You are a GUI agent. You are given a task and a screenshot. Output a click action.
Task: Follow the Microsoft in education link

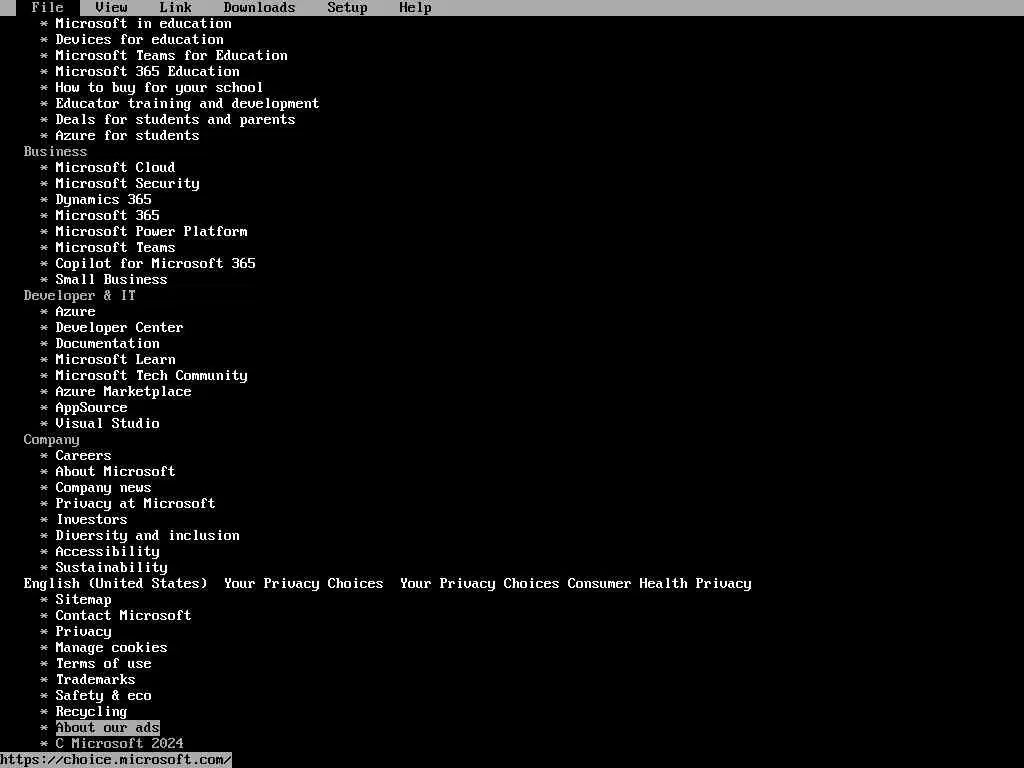144,24
